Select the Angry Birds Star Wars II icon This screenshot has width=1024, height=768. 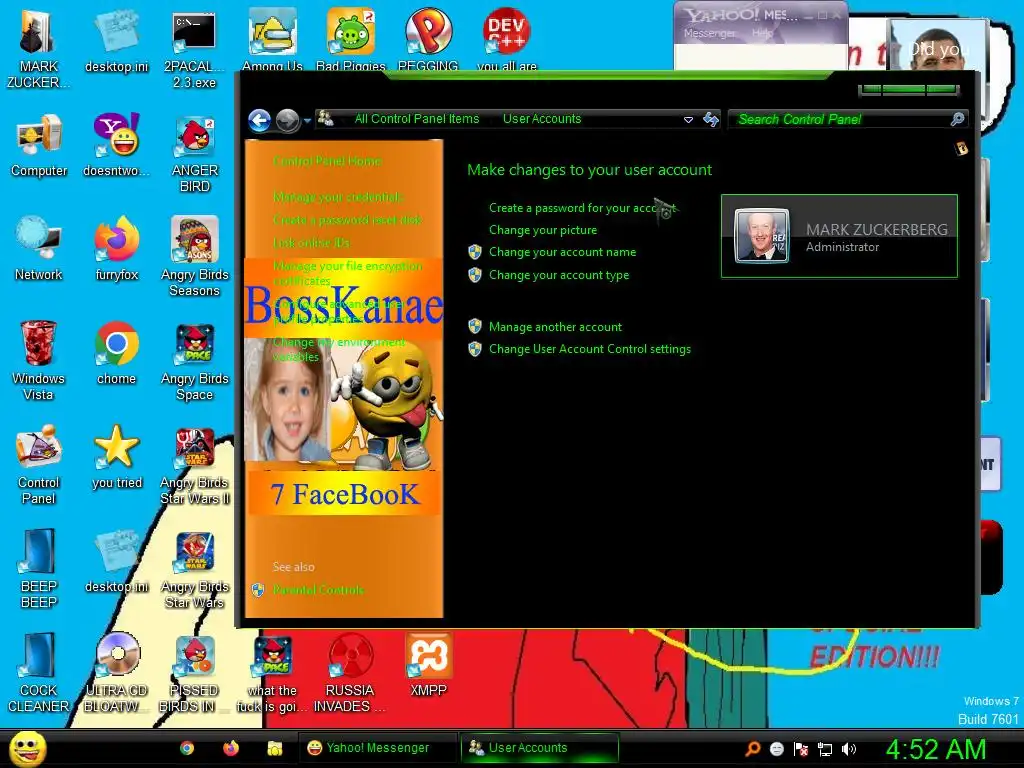[195, 464]
